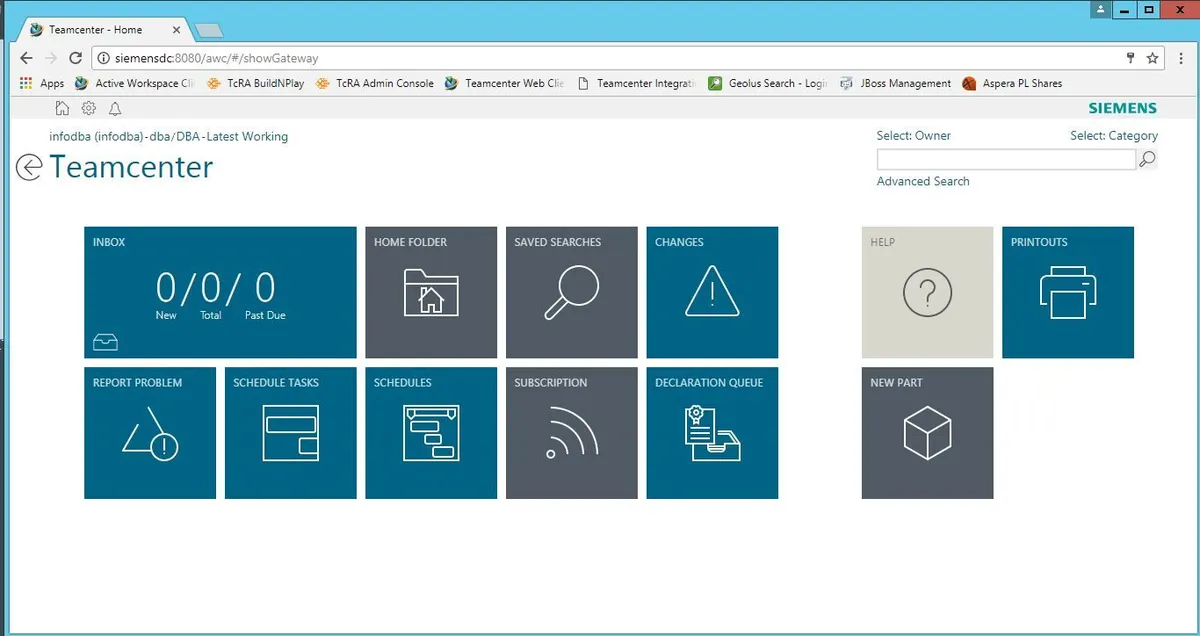Screen dimensions: 1200x636
Task: Click the notification bell icon
Action: click(115, 109)
